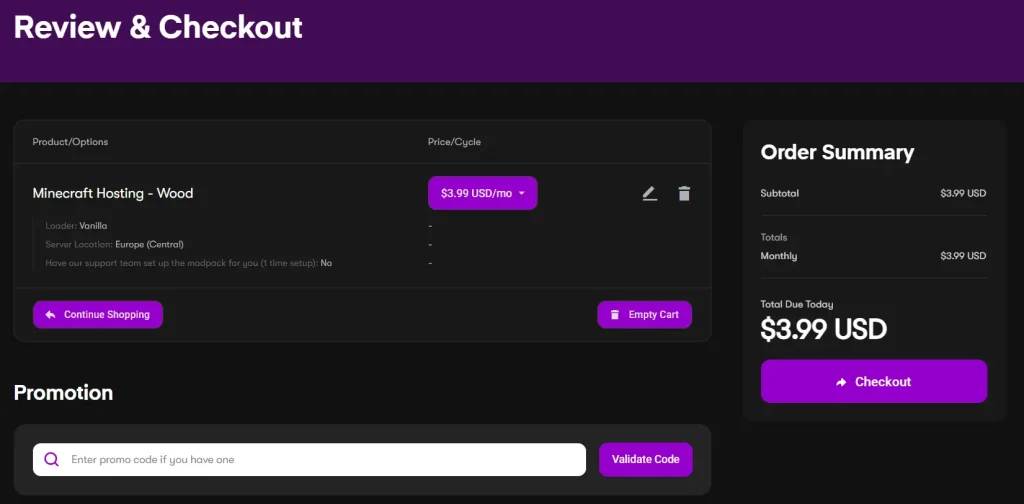This screenshot has width=1024, height=504.
Task: Click the Promotion section heading
Action: tap(63, 393)
